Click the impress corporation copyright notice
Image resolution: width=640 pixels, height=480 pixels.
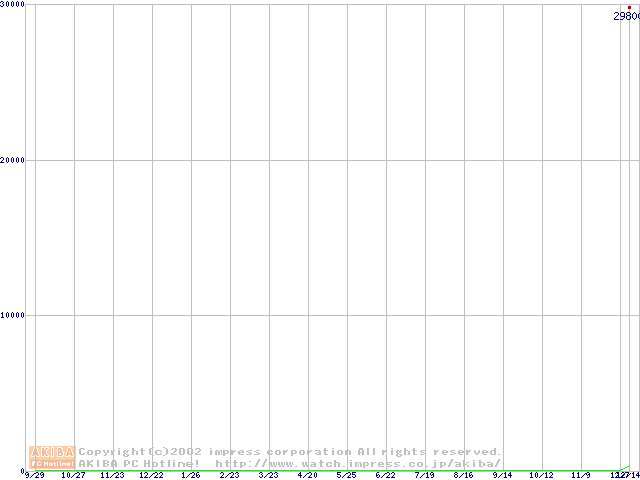click(x=289, y=452)
